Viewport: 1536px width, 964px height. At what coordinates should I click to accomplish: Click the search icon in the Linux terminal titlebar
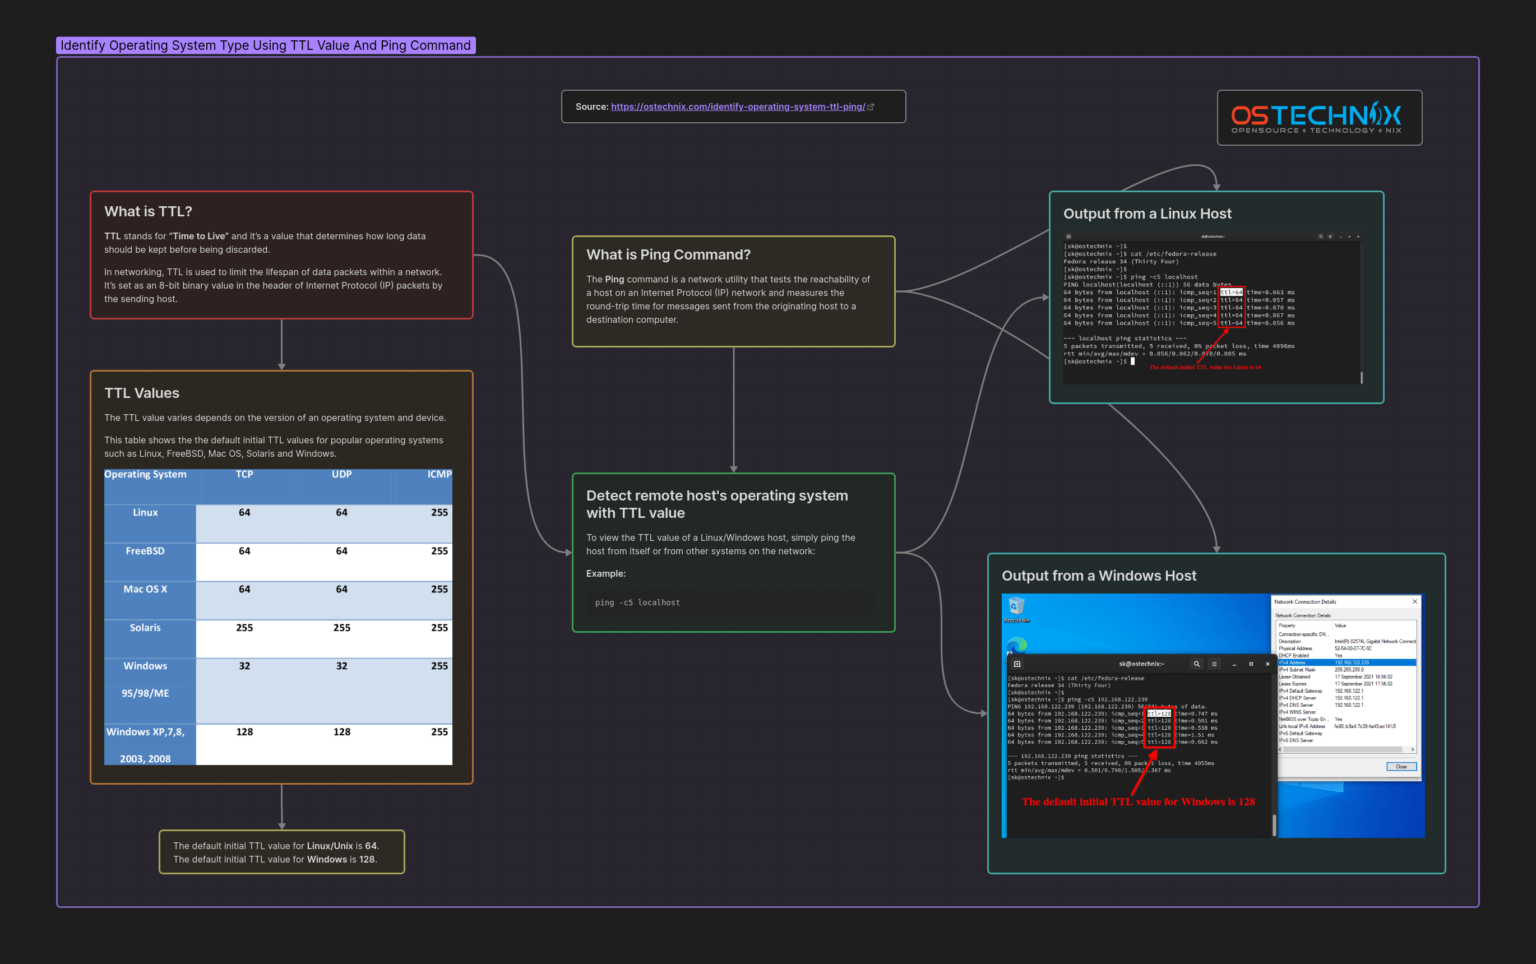pos(1320,236)
